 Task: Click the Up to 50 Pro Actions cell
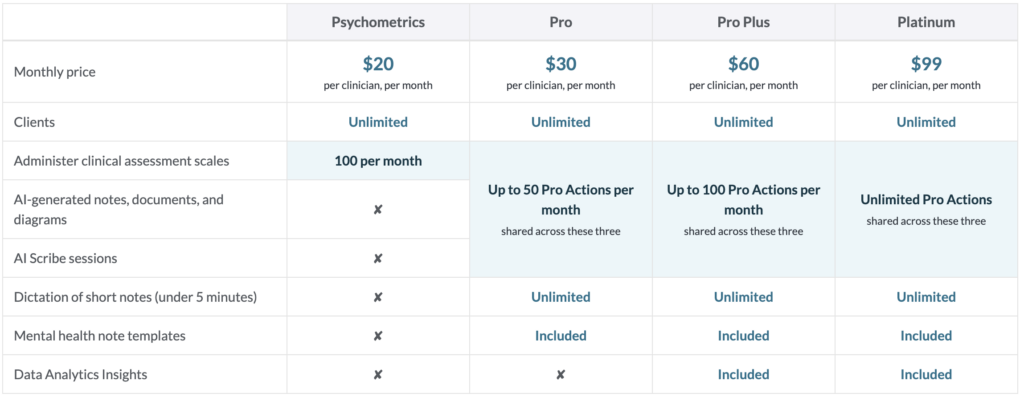point(560,209)
